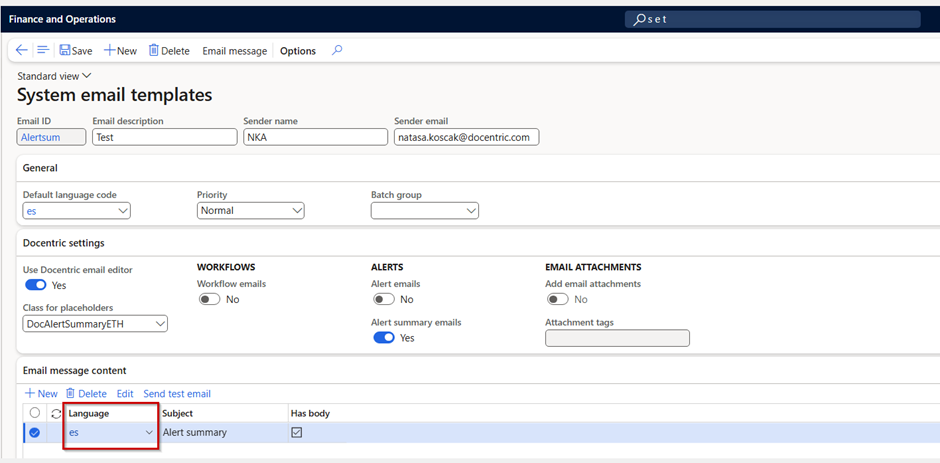Screen dimensions: 940x463
Task: Sort by the Language column header
Action: tap(89, 414)
